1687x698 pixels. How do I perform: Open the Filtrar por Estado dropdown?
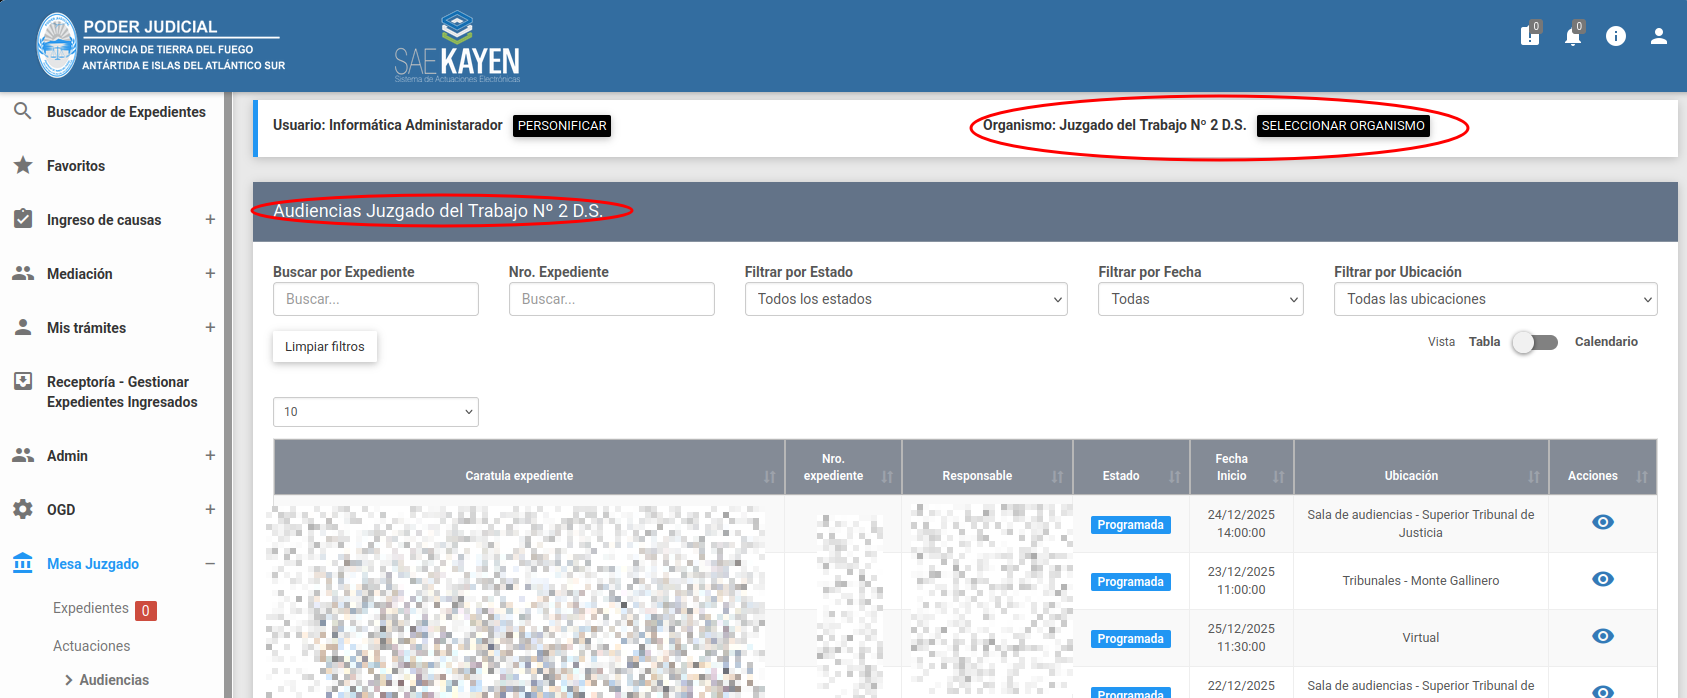pyautogui.click(x=905, y=299)
